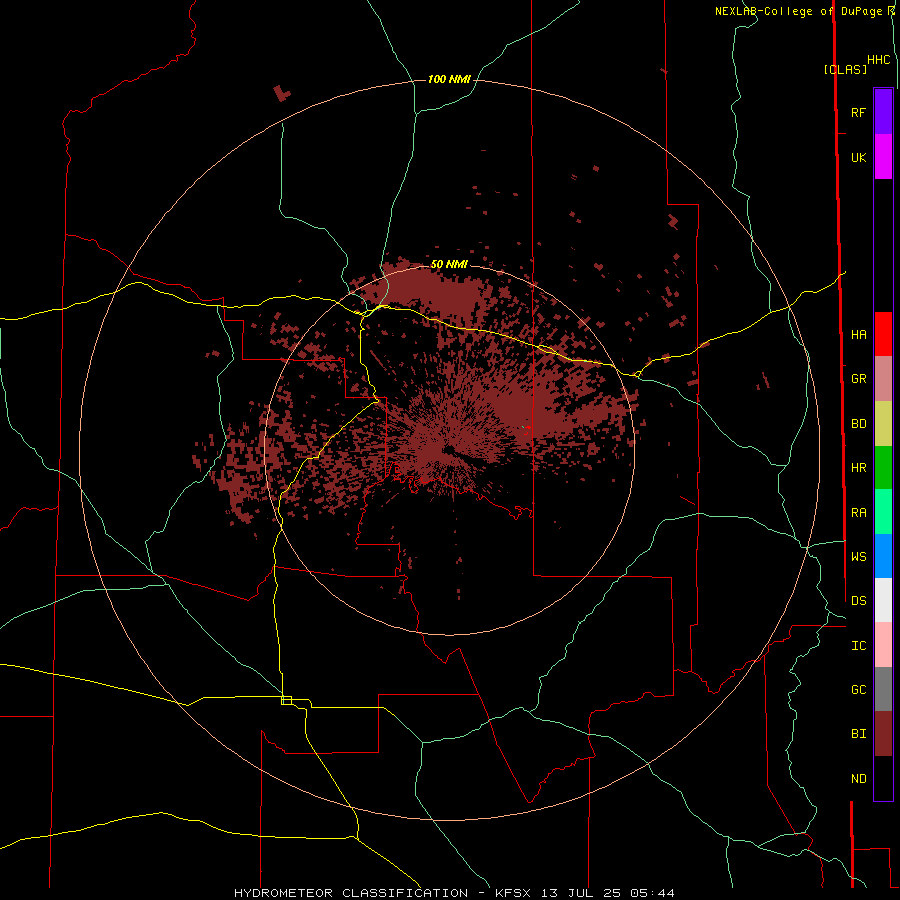
Task: Click the '100 NMI' range ring label
Action: pos(449,79)
